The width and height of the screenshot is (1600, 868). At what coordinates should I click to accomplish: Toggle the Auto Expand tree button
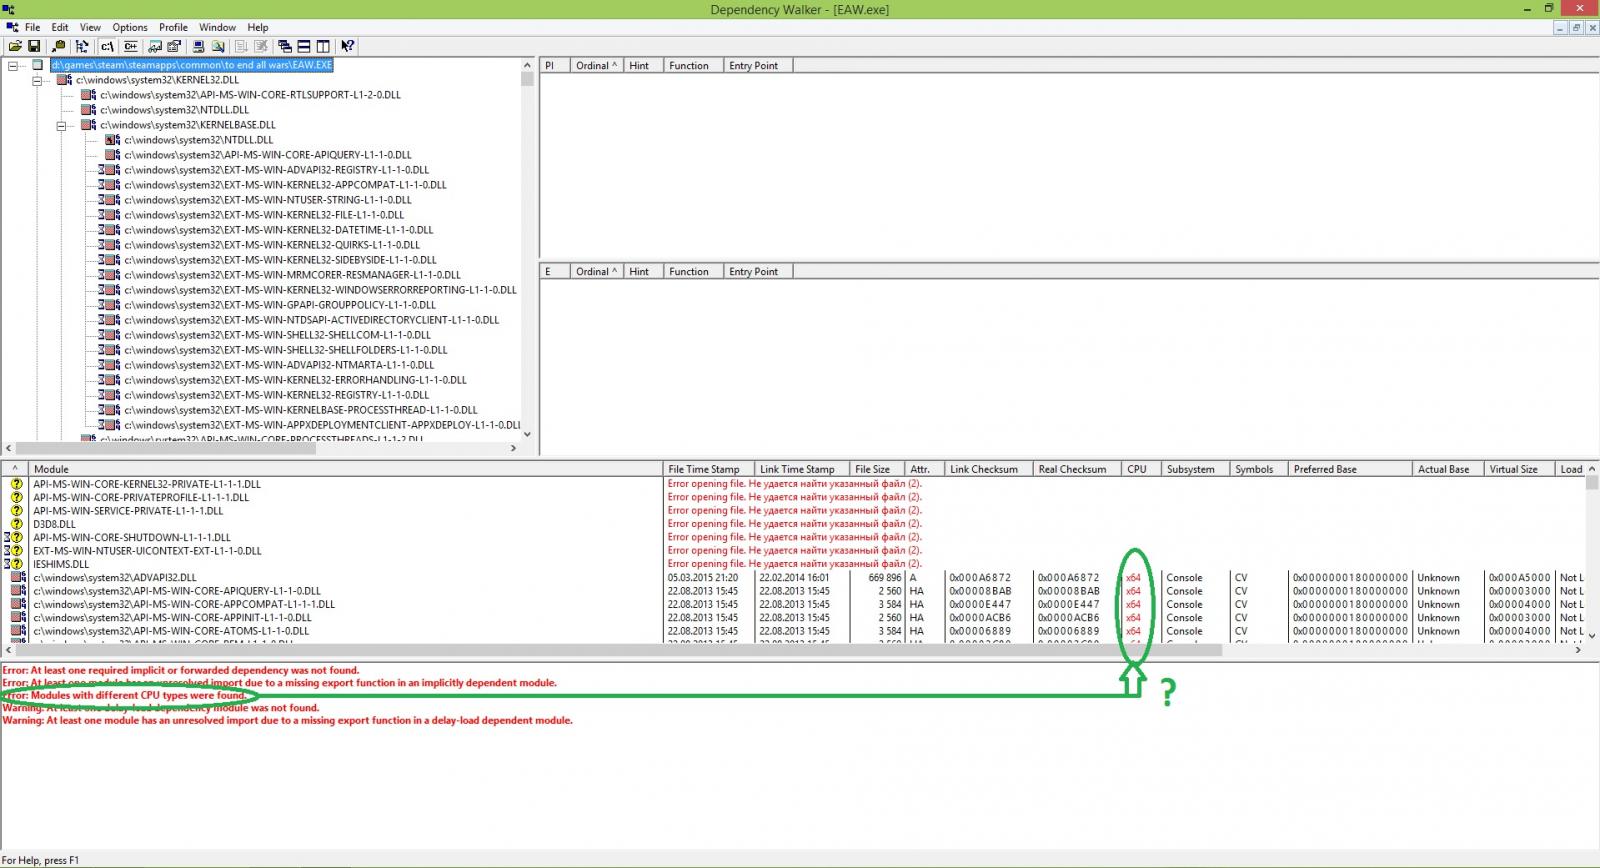pos(82,46)
